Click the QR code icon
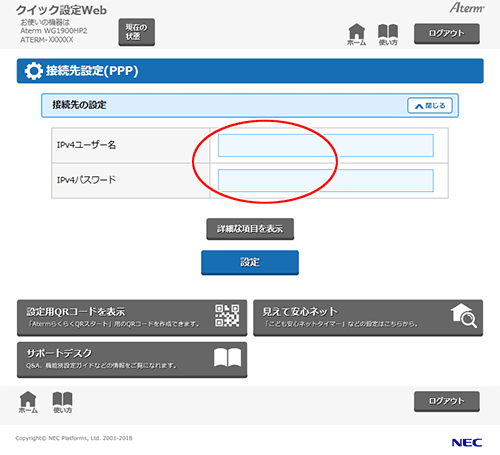500x455 pixels. pos(227,316)
